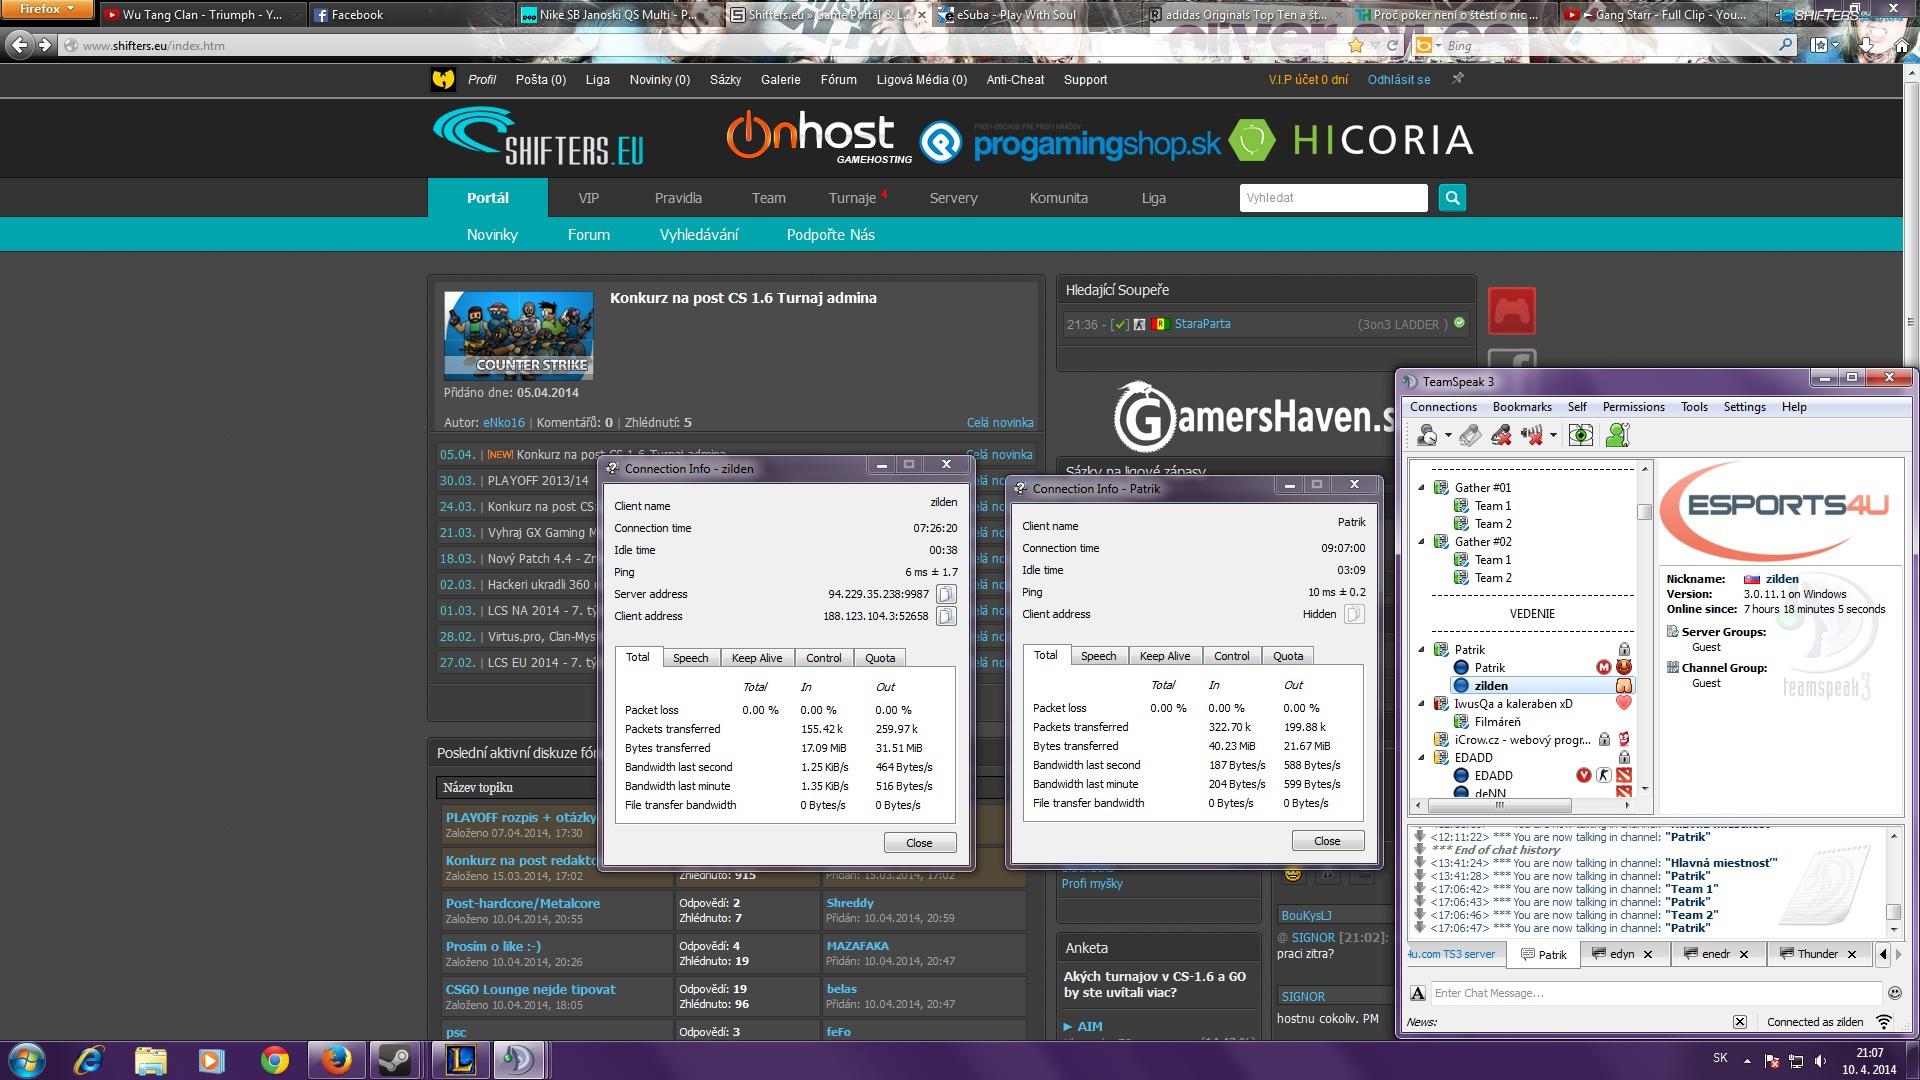Open the Turnaje navigation tab

(853, 198)
